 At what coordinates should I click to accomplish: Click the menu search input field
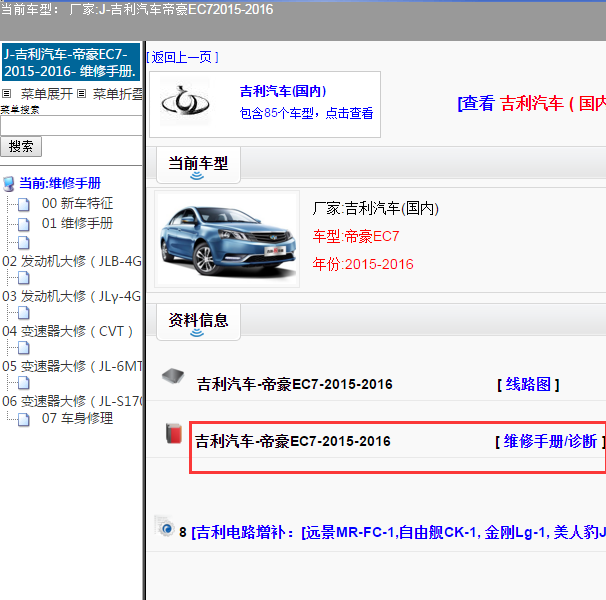[x=71, y=125]
